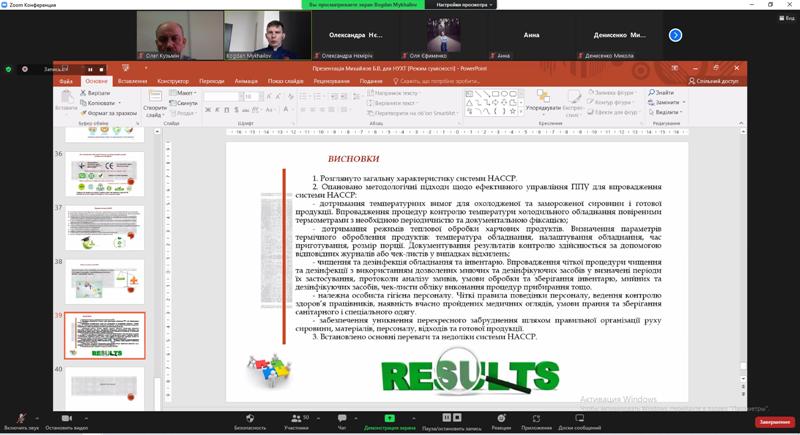Open the font color A dropdown
This screenshot has width=800, height=435.
click(287, 110)
